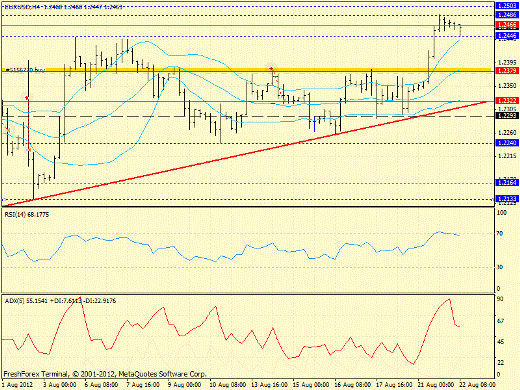Click the RSI(14) 68.1775 indicator label
520x390 pixels.
coord(27,215)
